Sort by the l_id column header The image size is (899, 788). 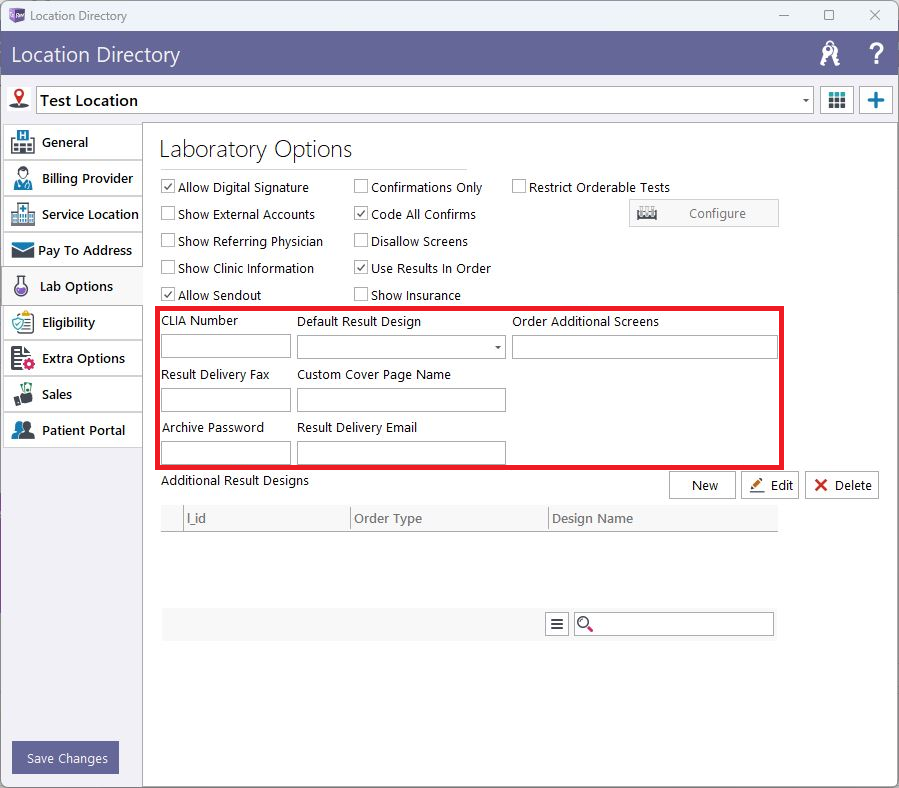coord(267,518)
